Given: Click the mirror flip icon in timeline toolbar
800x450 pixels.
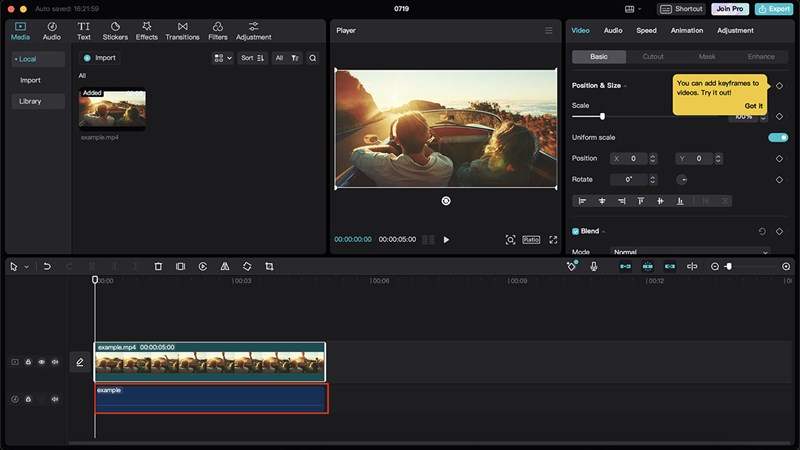Looking at the screenshot, I should tap(225, 267).
